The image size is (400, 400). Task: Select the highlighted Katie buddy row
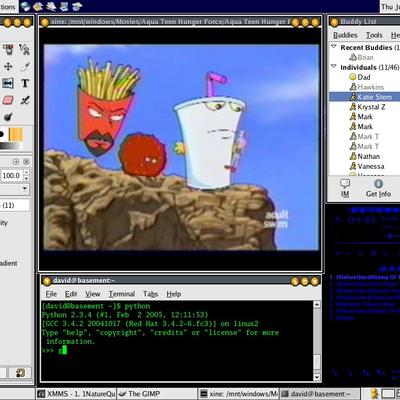click(x=364, y=97)
